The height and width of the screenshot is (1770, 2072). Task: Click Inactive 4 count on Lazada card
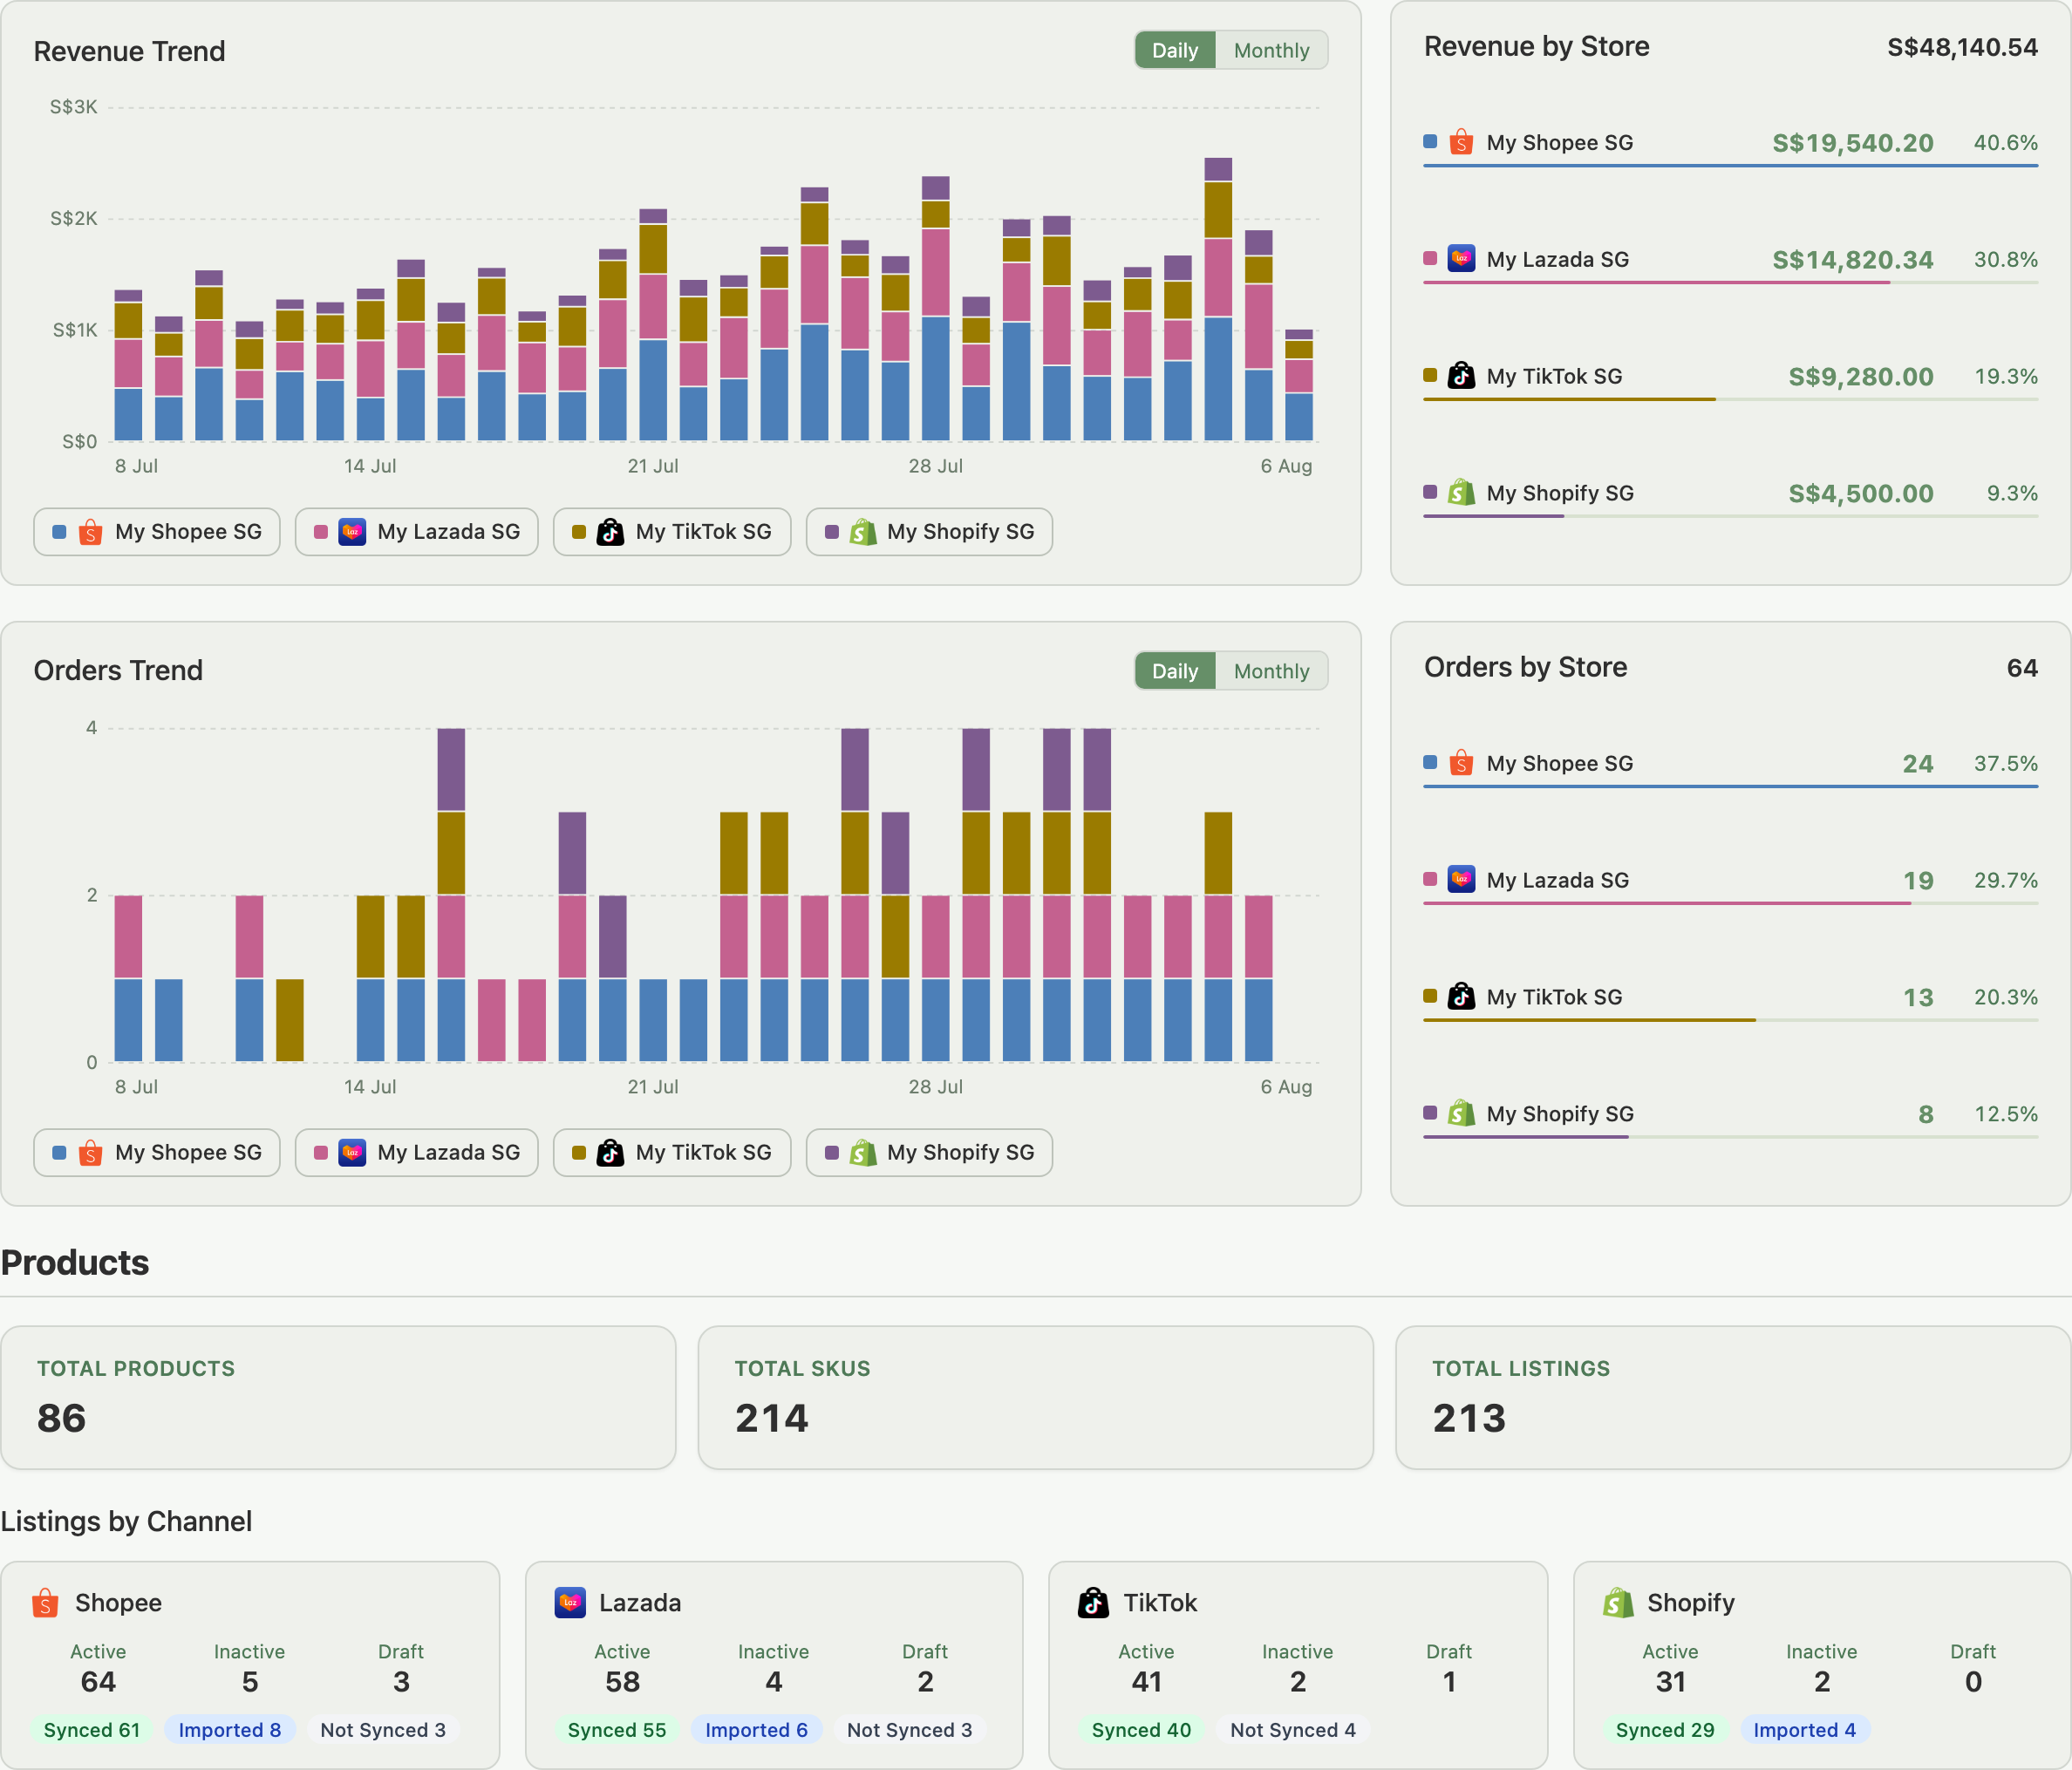coord(774,1682)
